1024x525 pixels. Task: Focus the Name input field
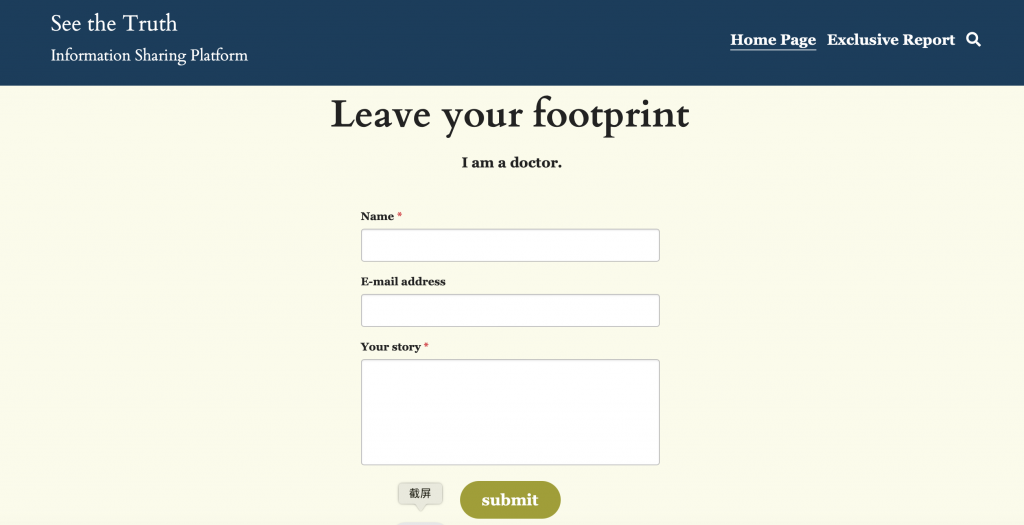pyautogui.click(x=510, y=245)
